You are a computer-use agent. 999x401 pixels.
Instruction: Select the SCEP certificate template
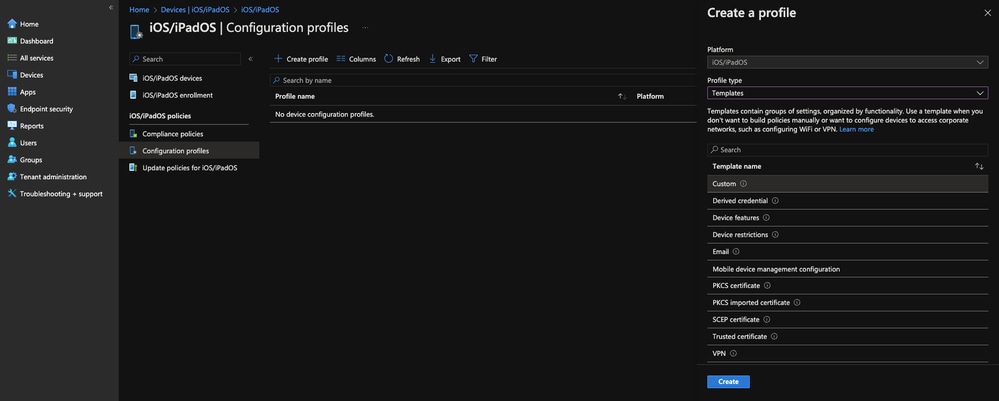(847, 319)
